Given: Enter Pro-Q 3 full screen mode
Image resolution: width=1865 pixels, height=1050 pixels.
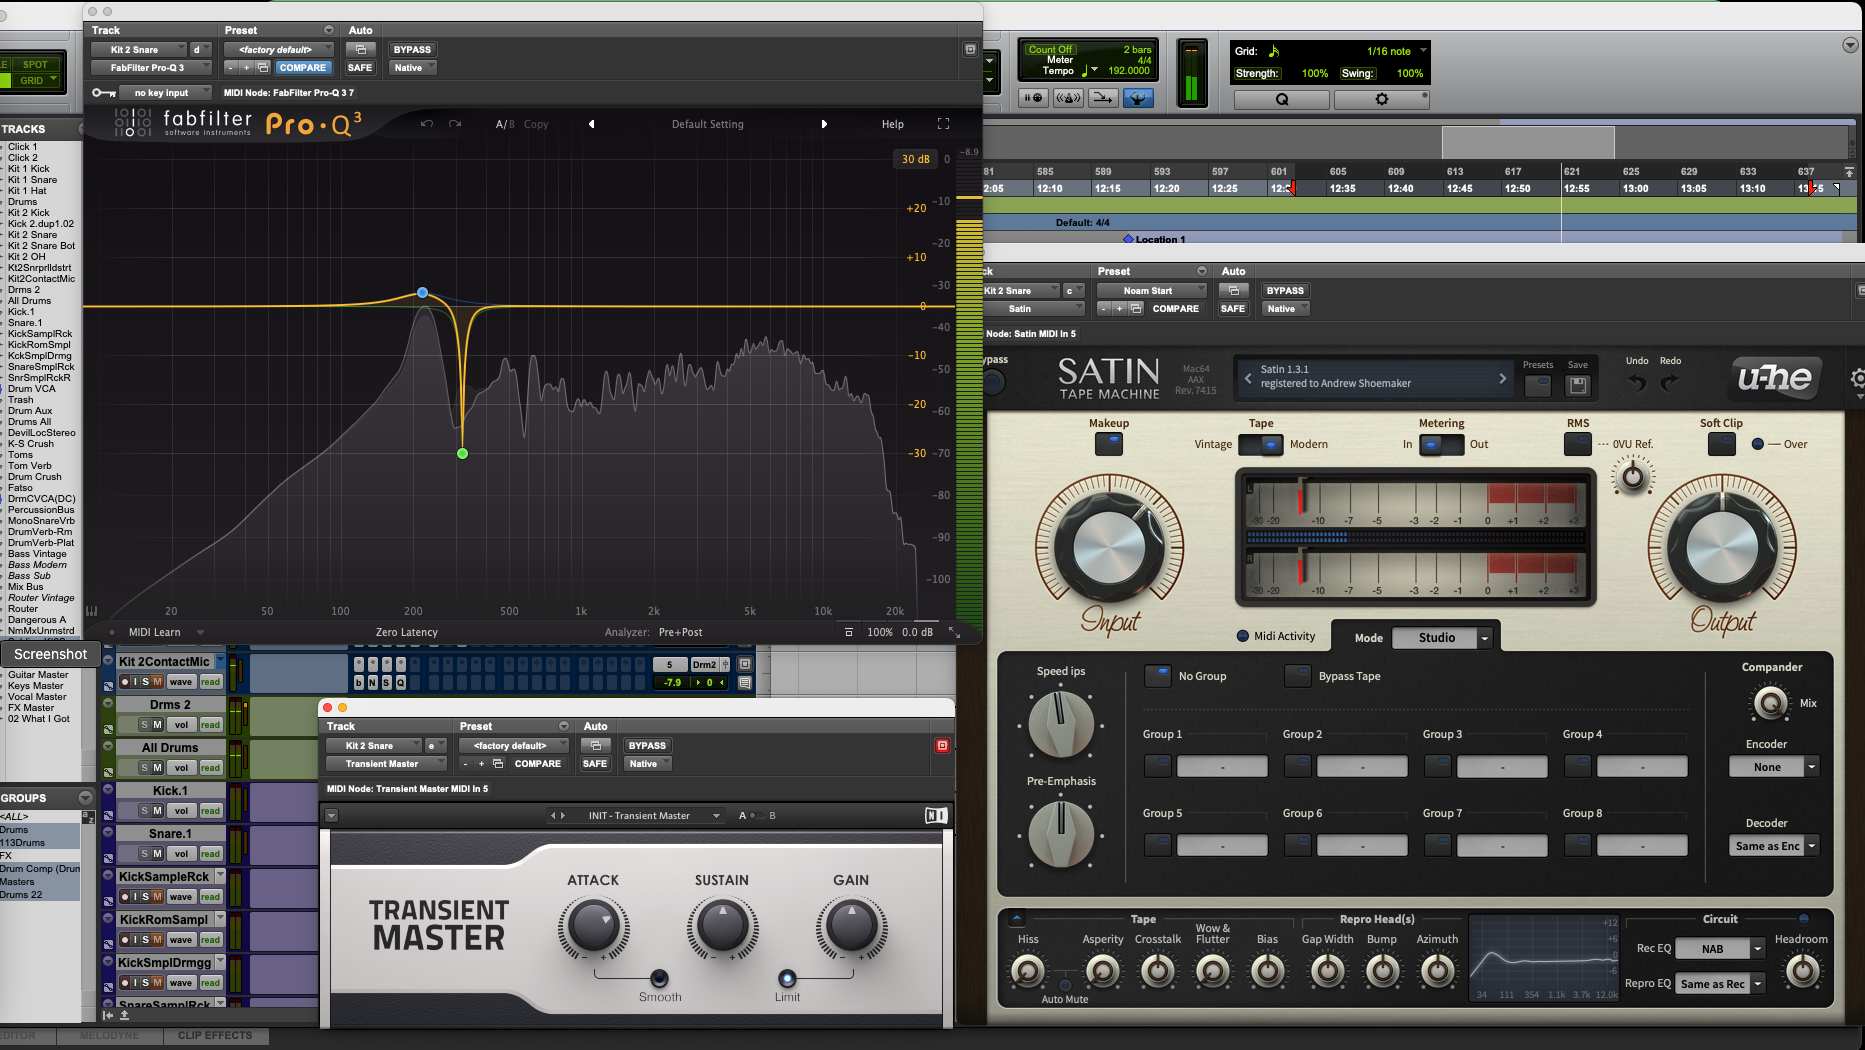Looking at the screenshot, I should 943,124.
